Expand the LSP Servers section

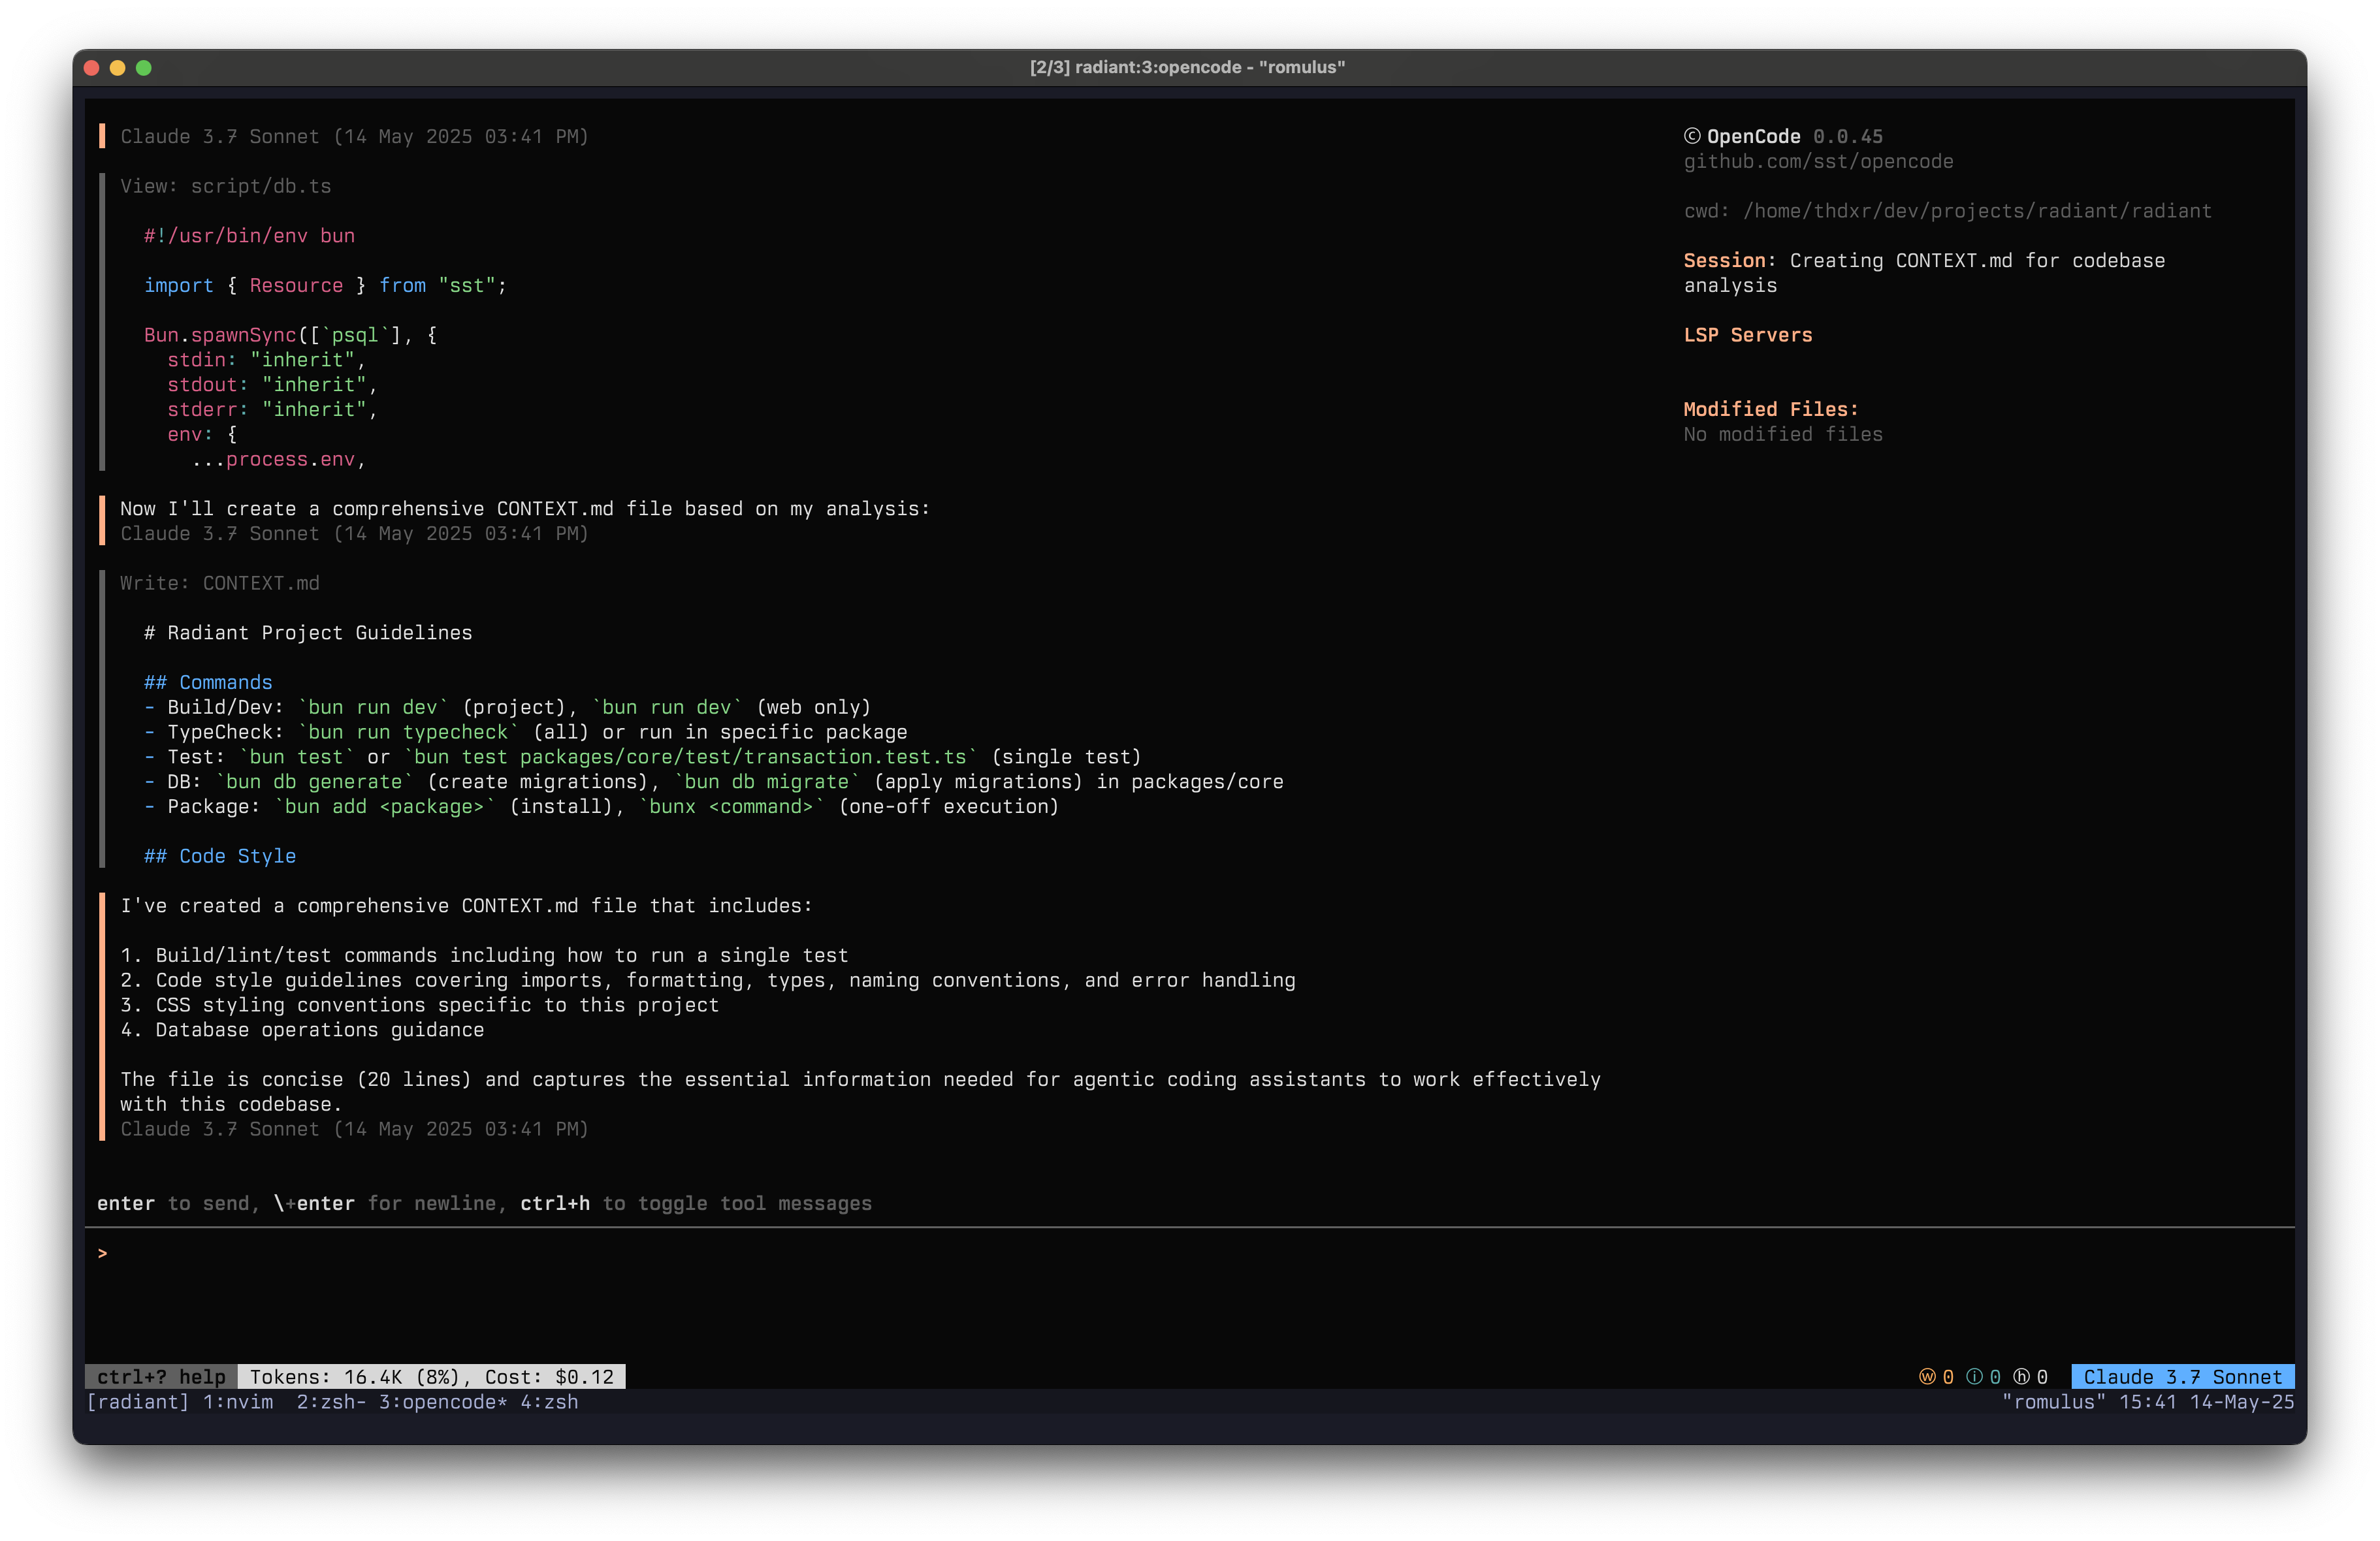[x=1747, y=335]
